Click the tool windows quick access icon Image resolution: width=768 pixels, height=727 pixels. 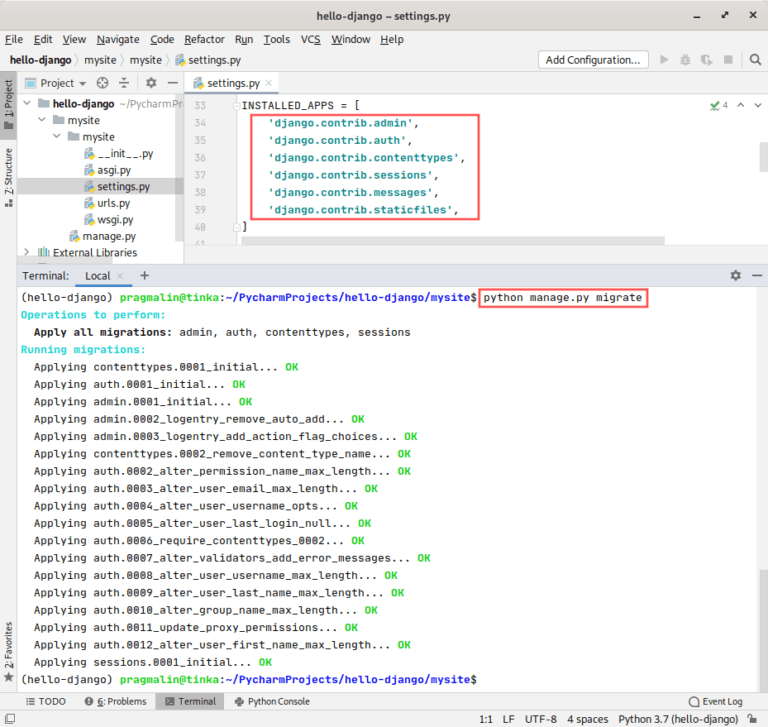10,719
